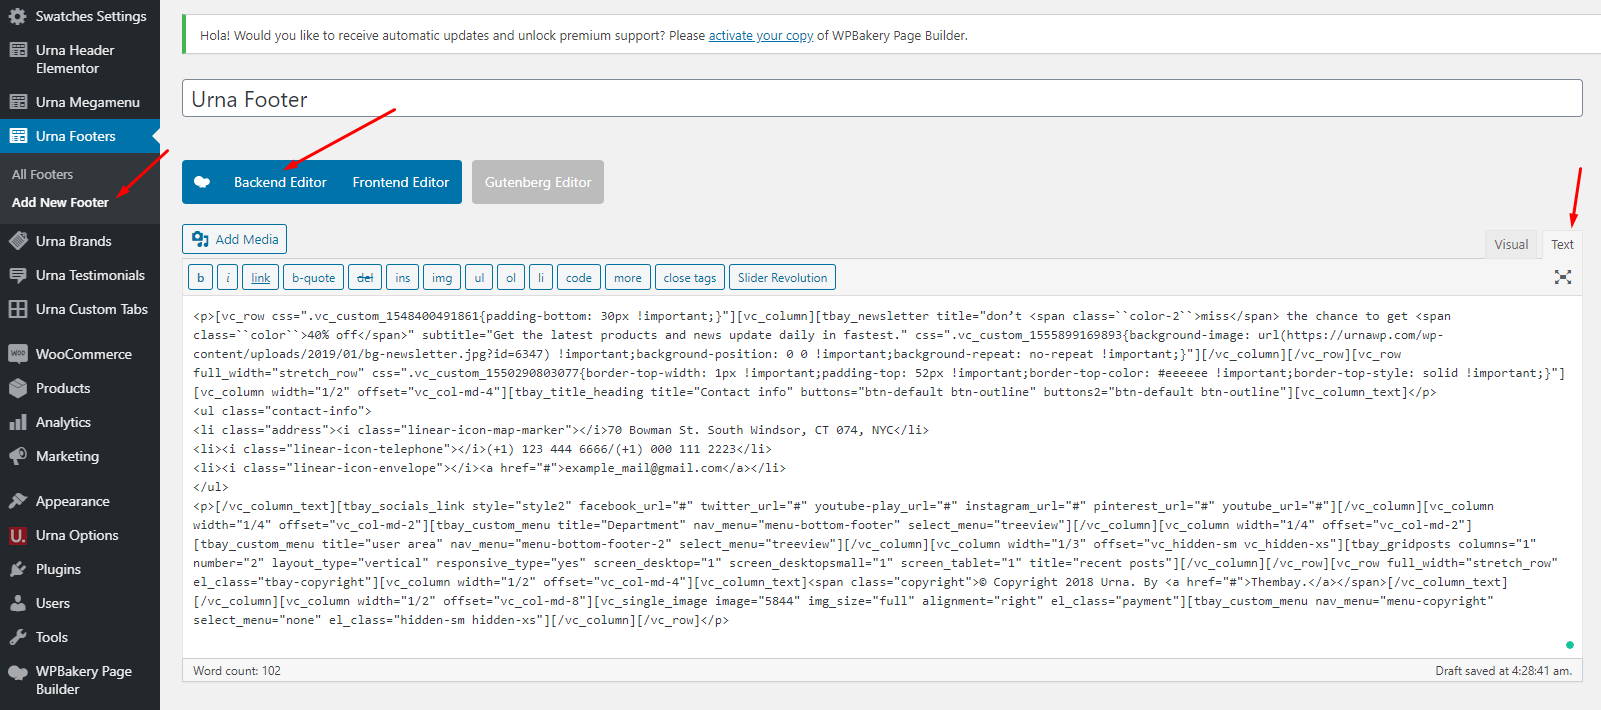Click the Swatches Settings gear icon
This screenshot has height=710, width=1601.
point(18,16)
